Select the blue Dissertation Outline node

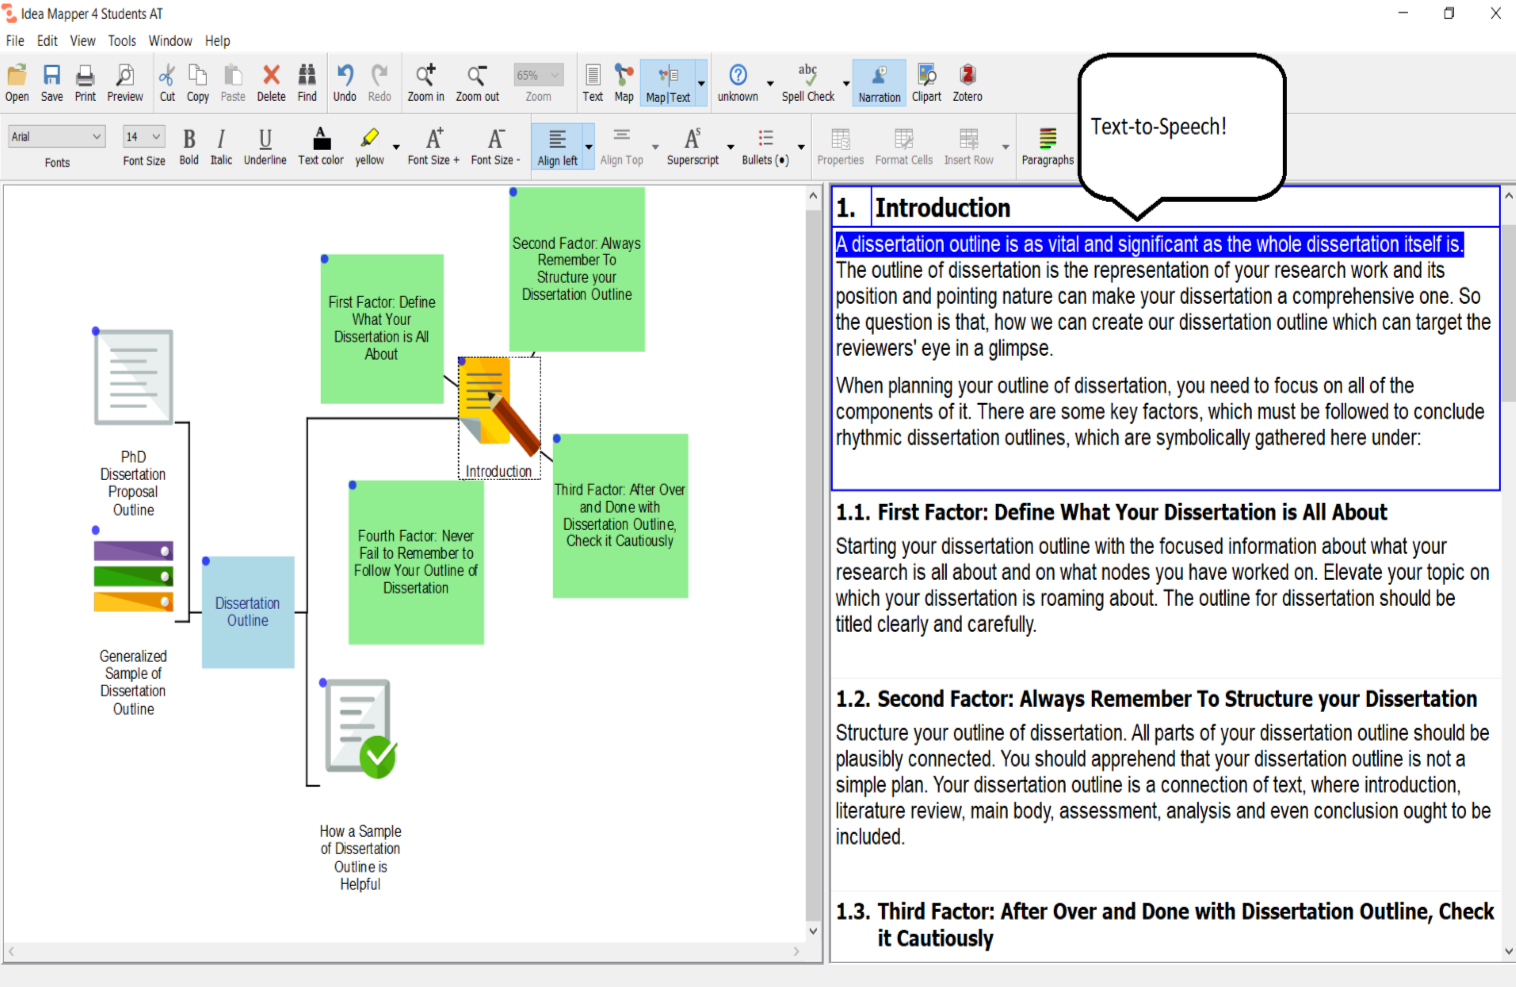[248, 611]
